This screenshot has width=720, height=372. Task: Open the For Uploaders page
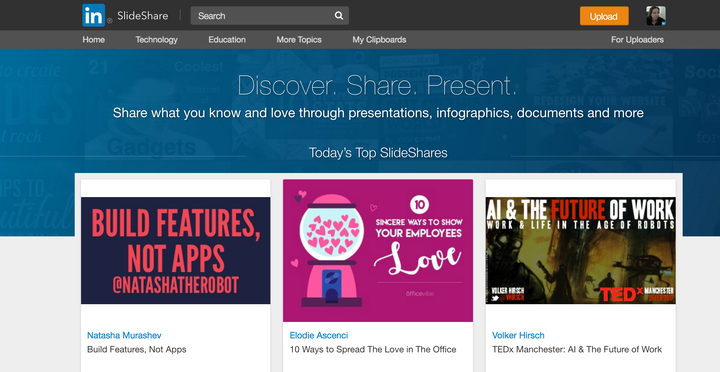tap(637, 39)
